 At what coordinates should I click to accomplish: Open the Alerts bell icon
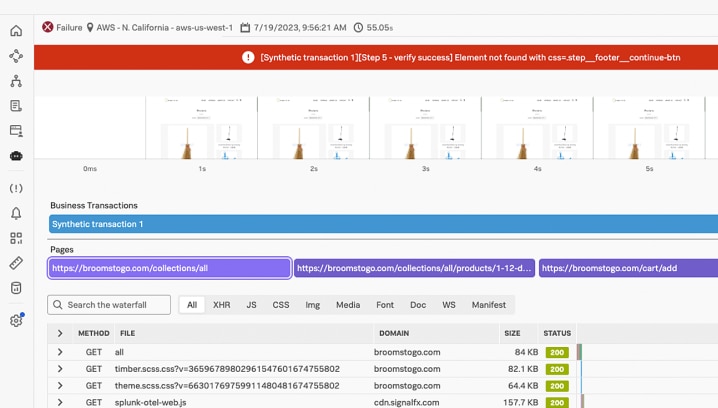[16, 214]
